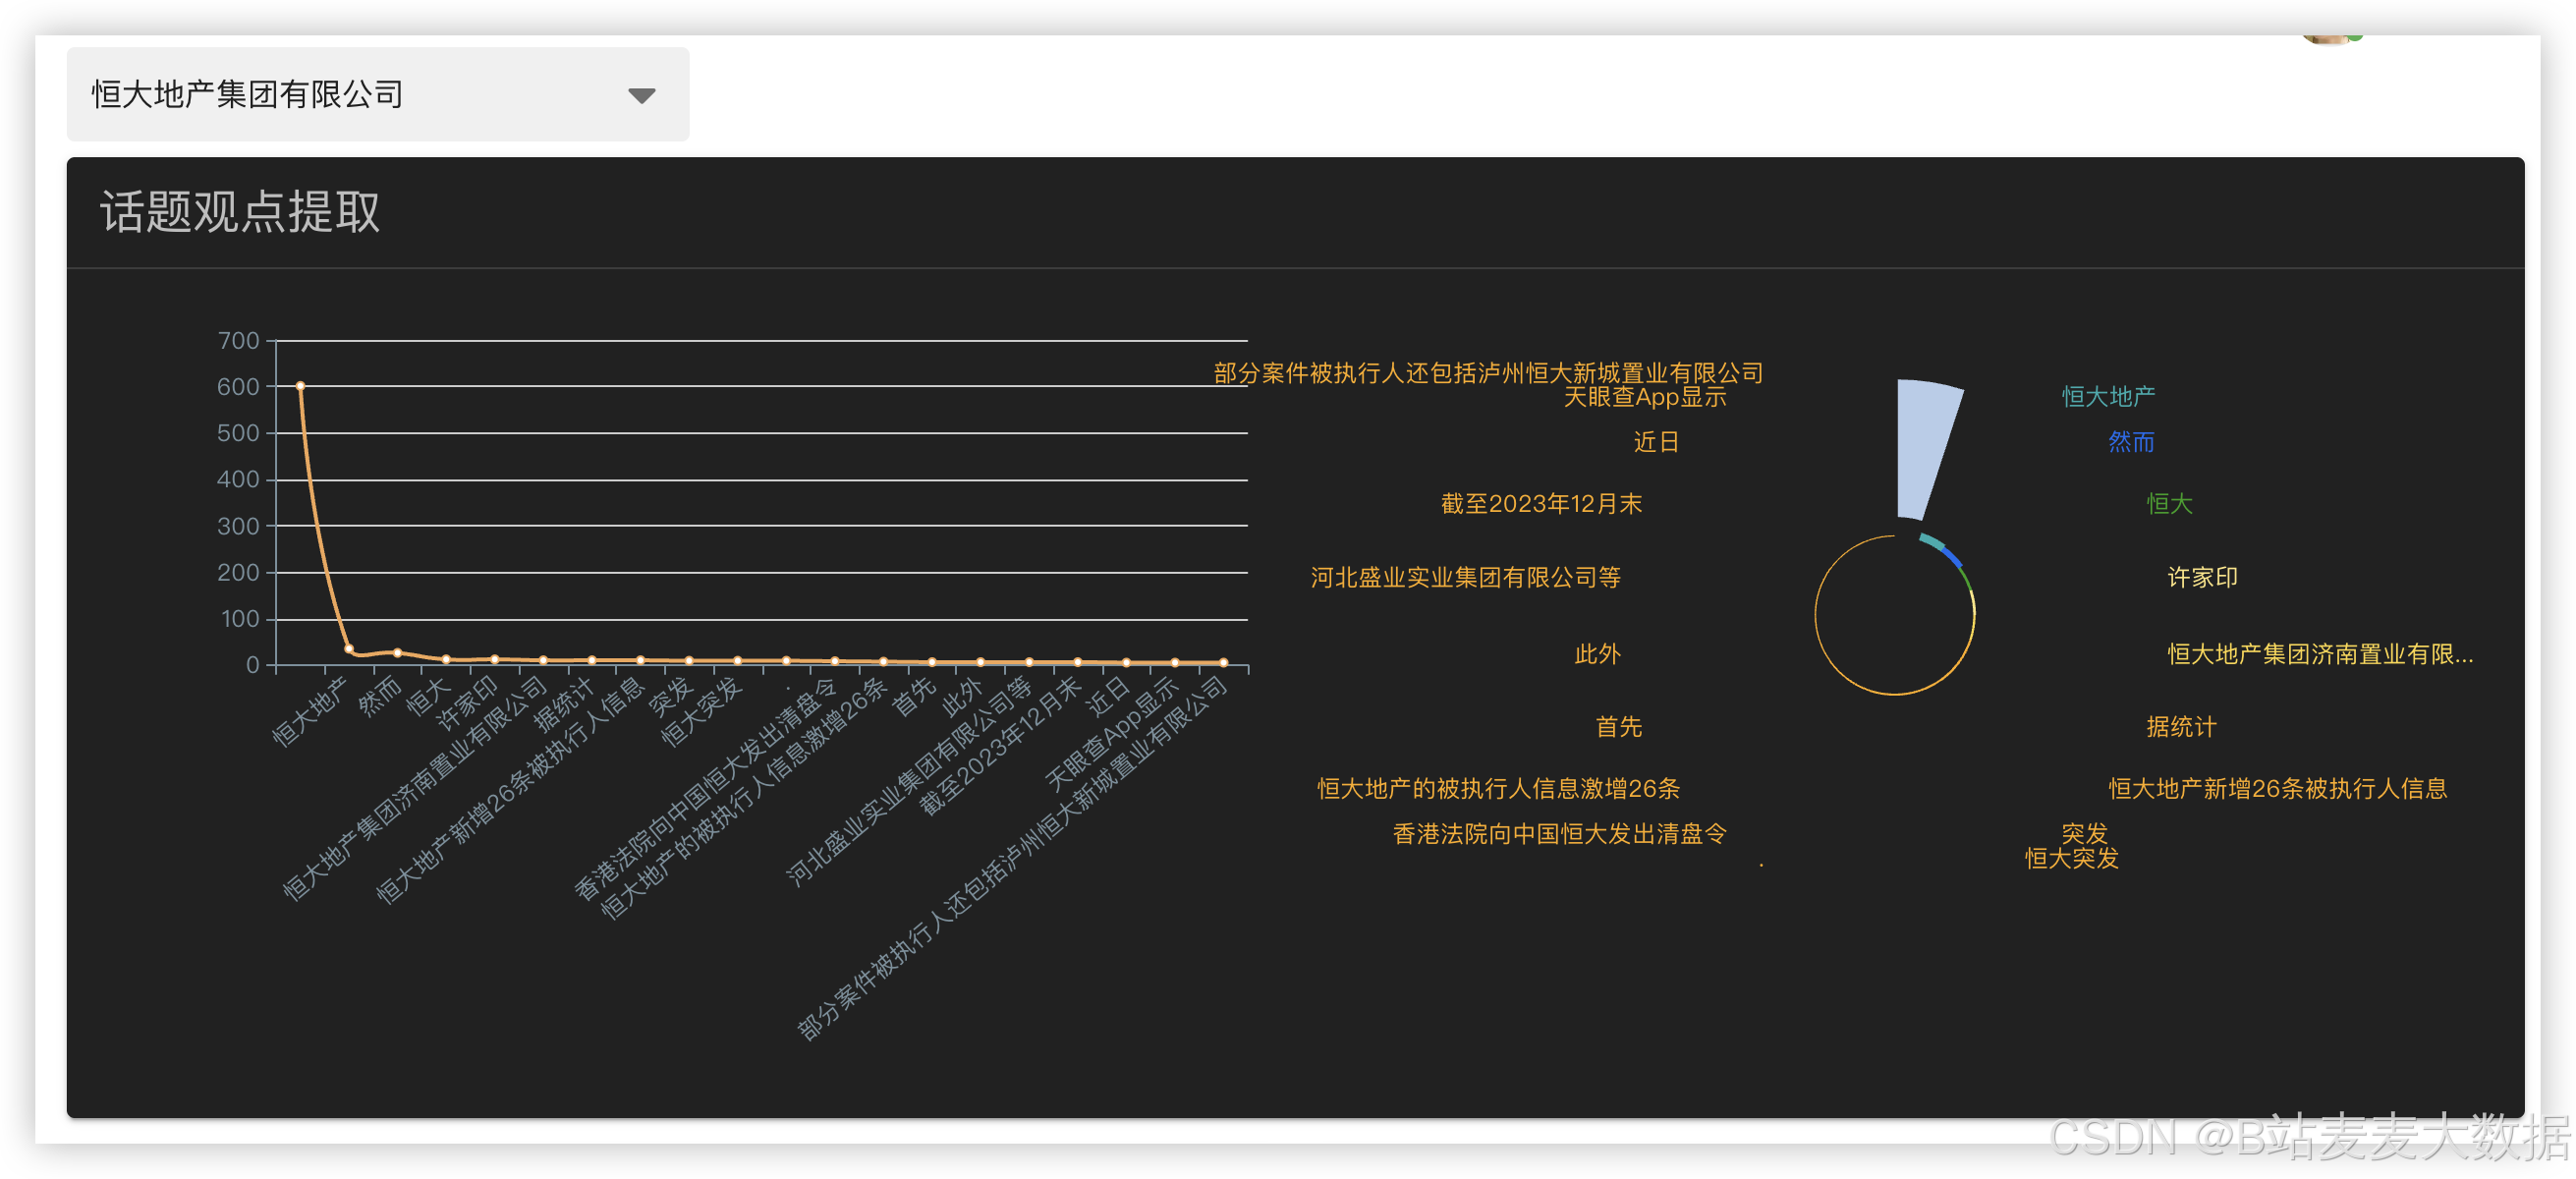Click the 话题观点提取 panel title

click(x=239, y=212)
